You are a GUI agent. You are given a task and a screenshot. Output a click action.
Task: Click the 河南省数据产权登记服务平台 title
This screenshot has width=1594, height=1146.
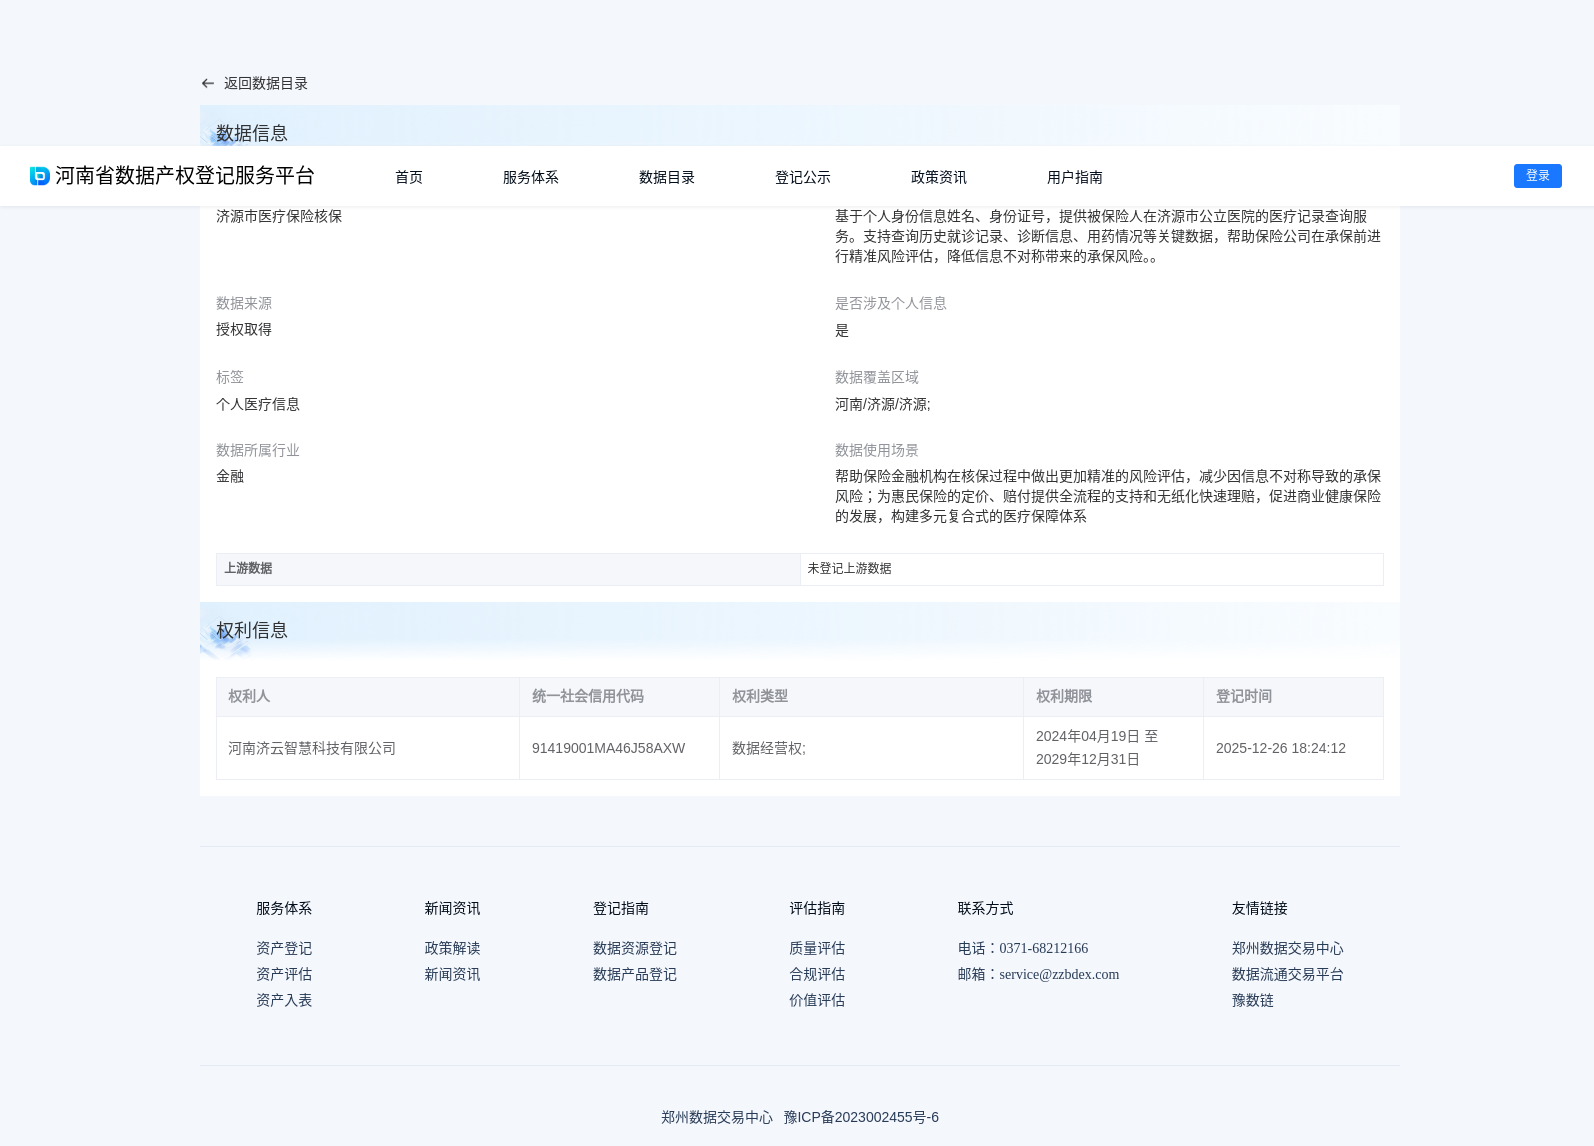[x=185, y=176]
